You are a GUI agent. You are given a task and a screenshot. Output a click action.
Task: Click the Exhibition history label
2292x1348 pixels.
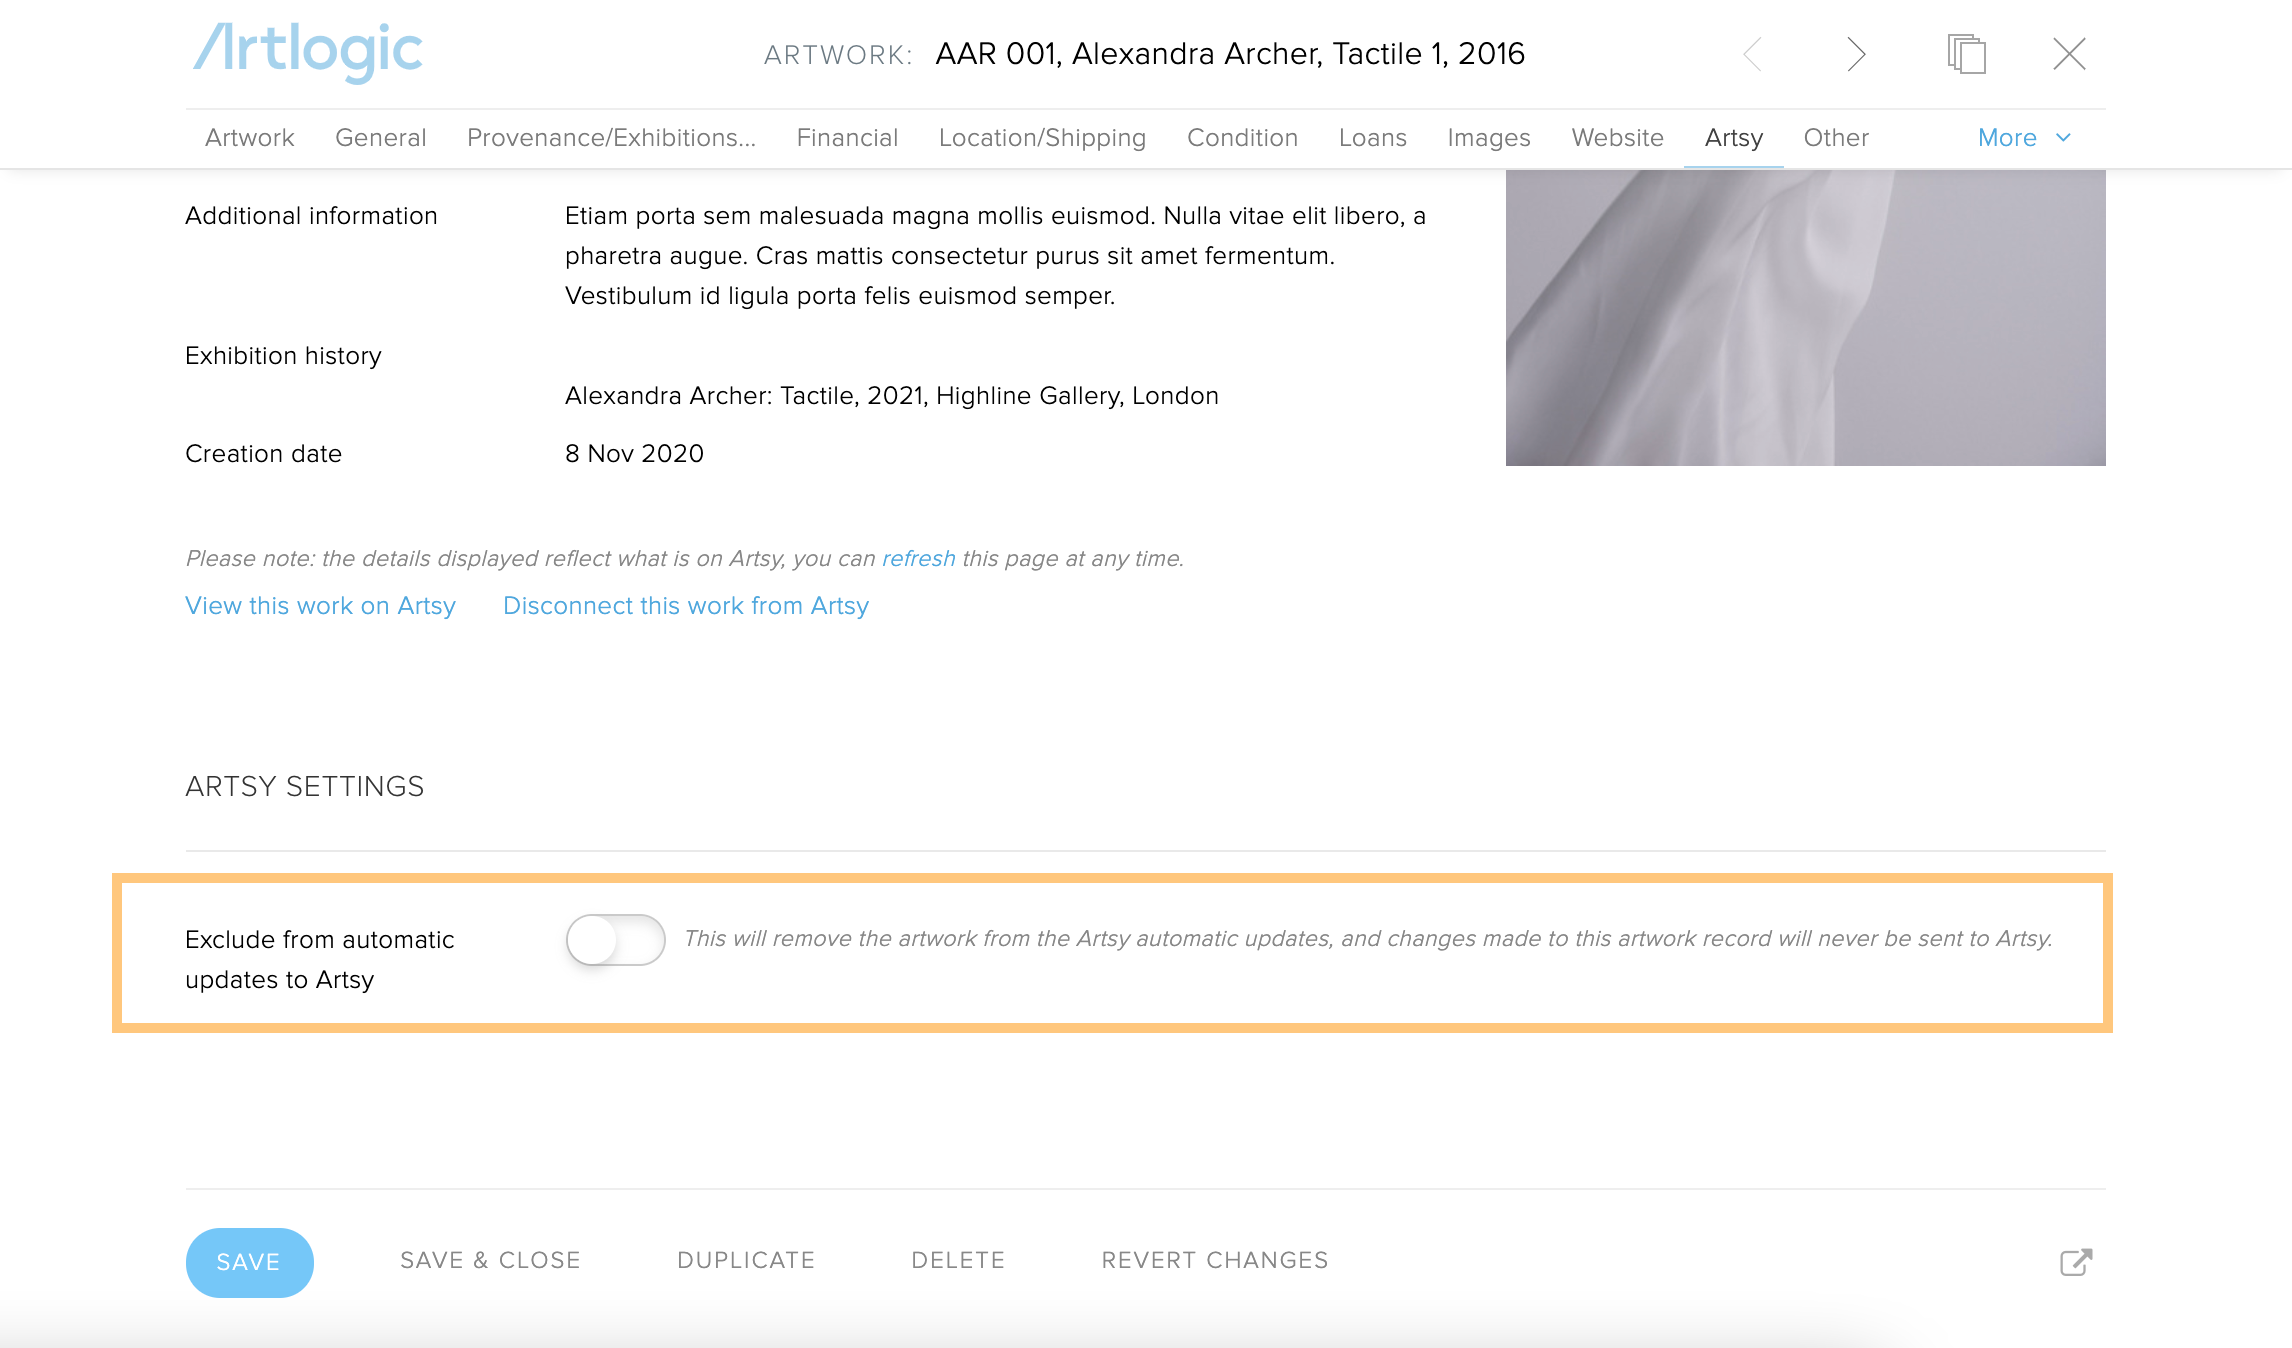(x=283, y=356)
